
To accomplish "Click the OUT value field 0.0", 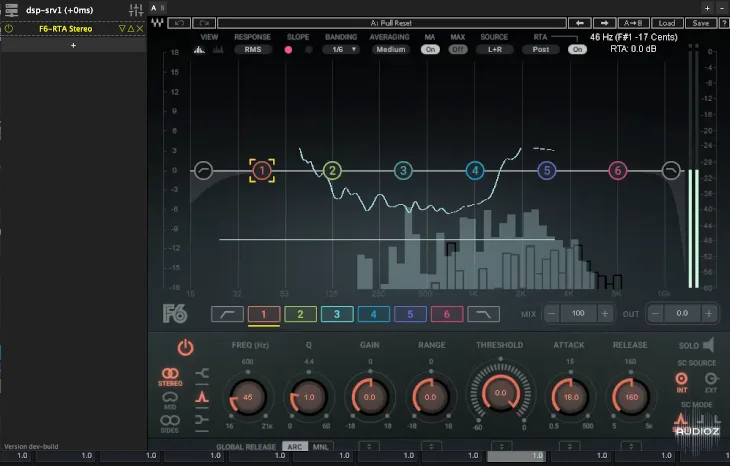I will 682,314.
